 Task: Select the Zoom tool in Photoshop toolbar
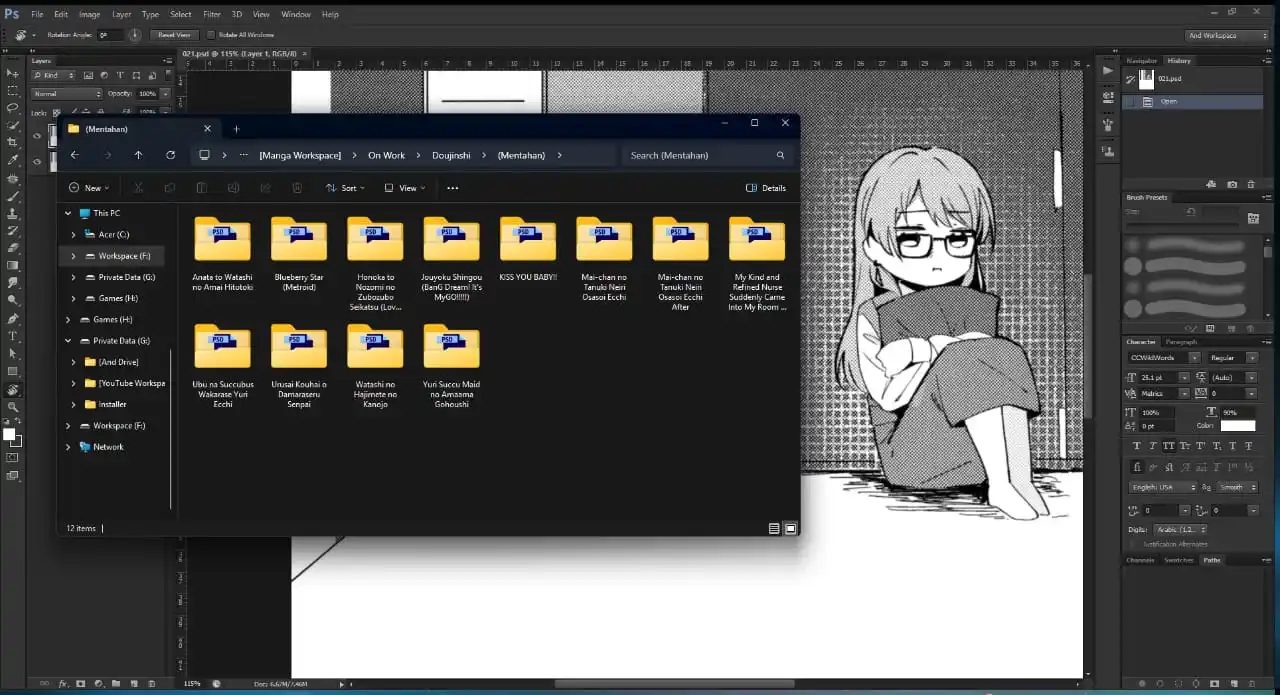[13, 407]
